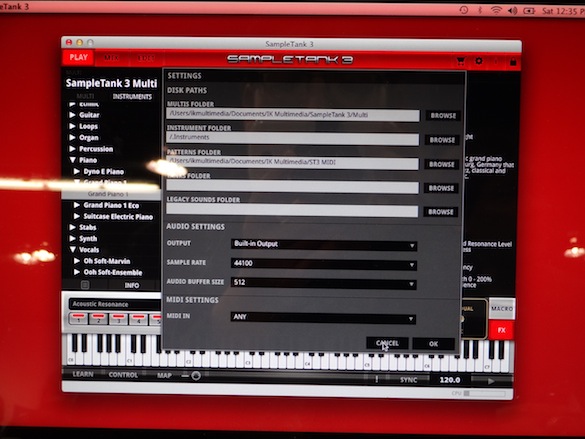Viewport: 585px width, 439px height.
Task: Open the settings gear icon
Action: pos(479,61)
